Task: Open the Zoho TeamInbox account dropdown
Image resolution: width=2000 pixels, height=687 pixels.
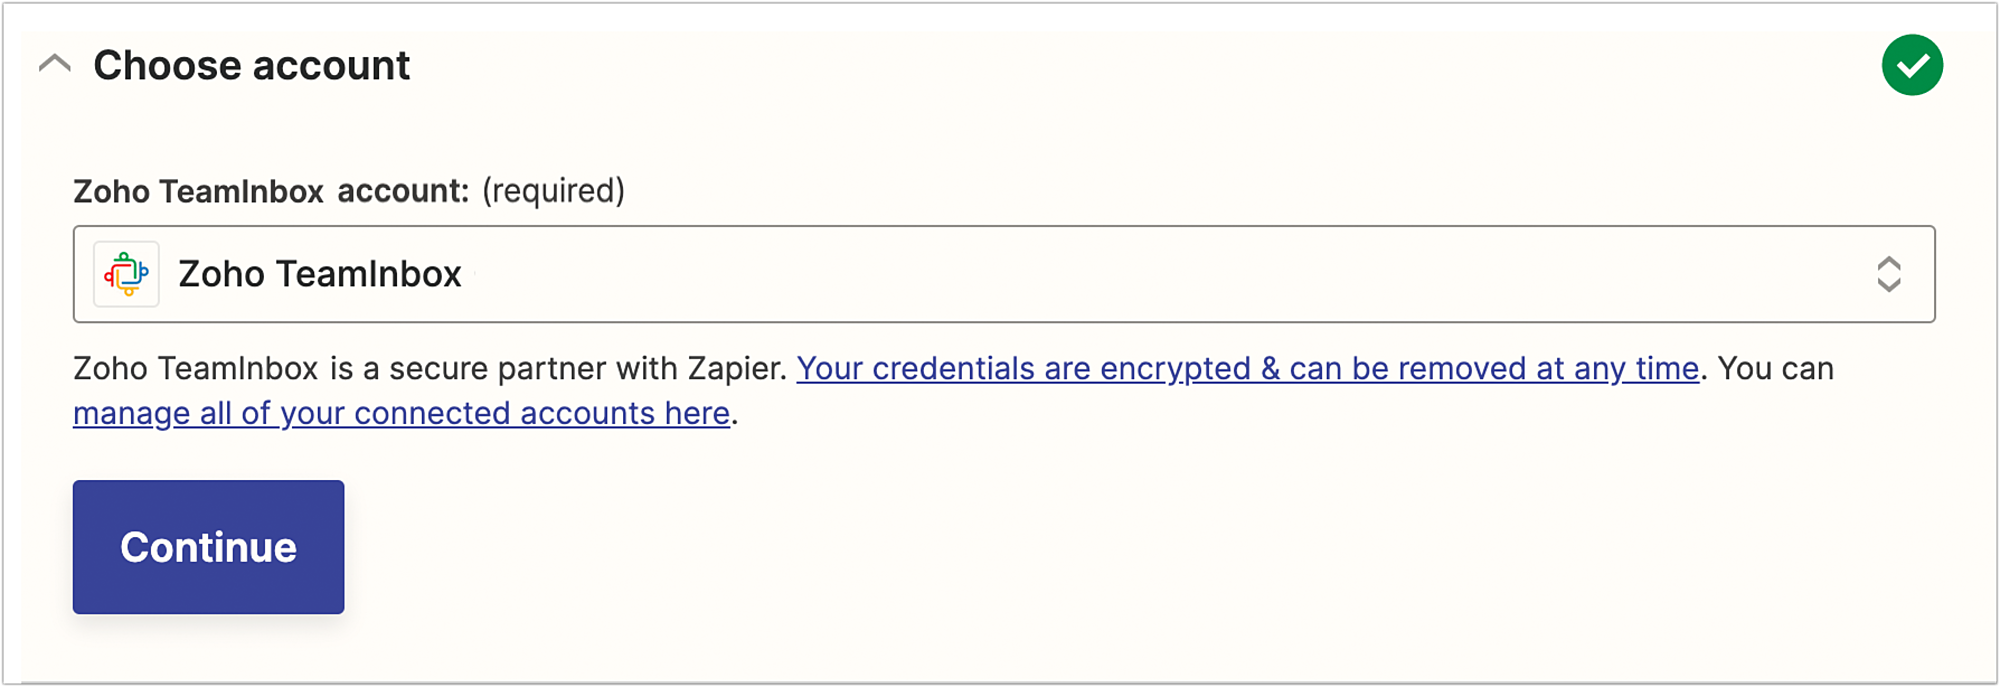Action: click(1003, 274)
